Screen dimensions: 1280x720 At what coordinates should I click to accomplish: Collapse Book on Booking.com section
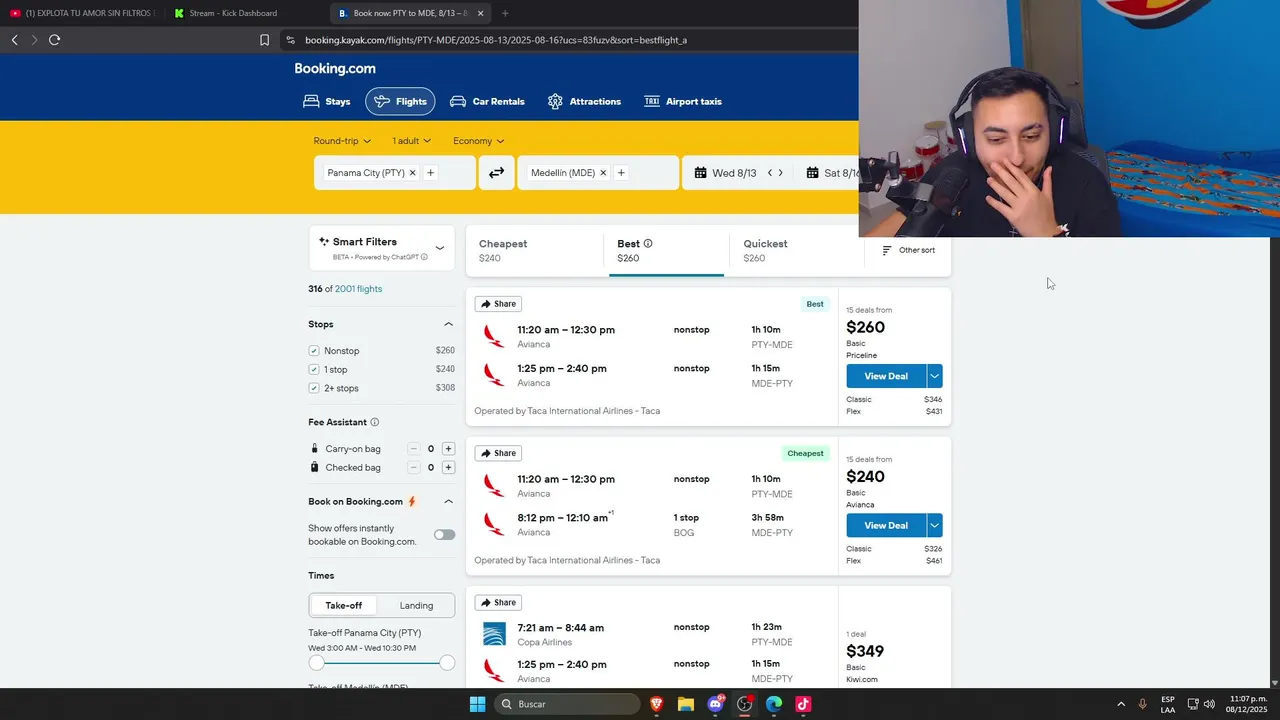(448, 501)
